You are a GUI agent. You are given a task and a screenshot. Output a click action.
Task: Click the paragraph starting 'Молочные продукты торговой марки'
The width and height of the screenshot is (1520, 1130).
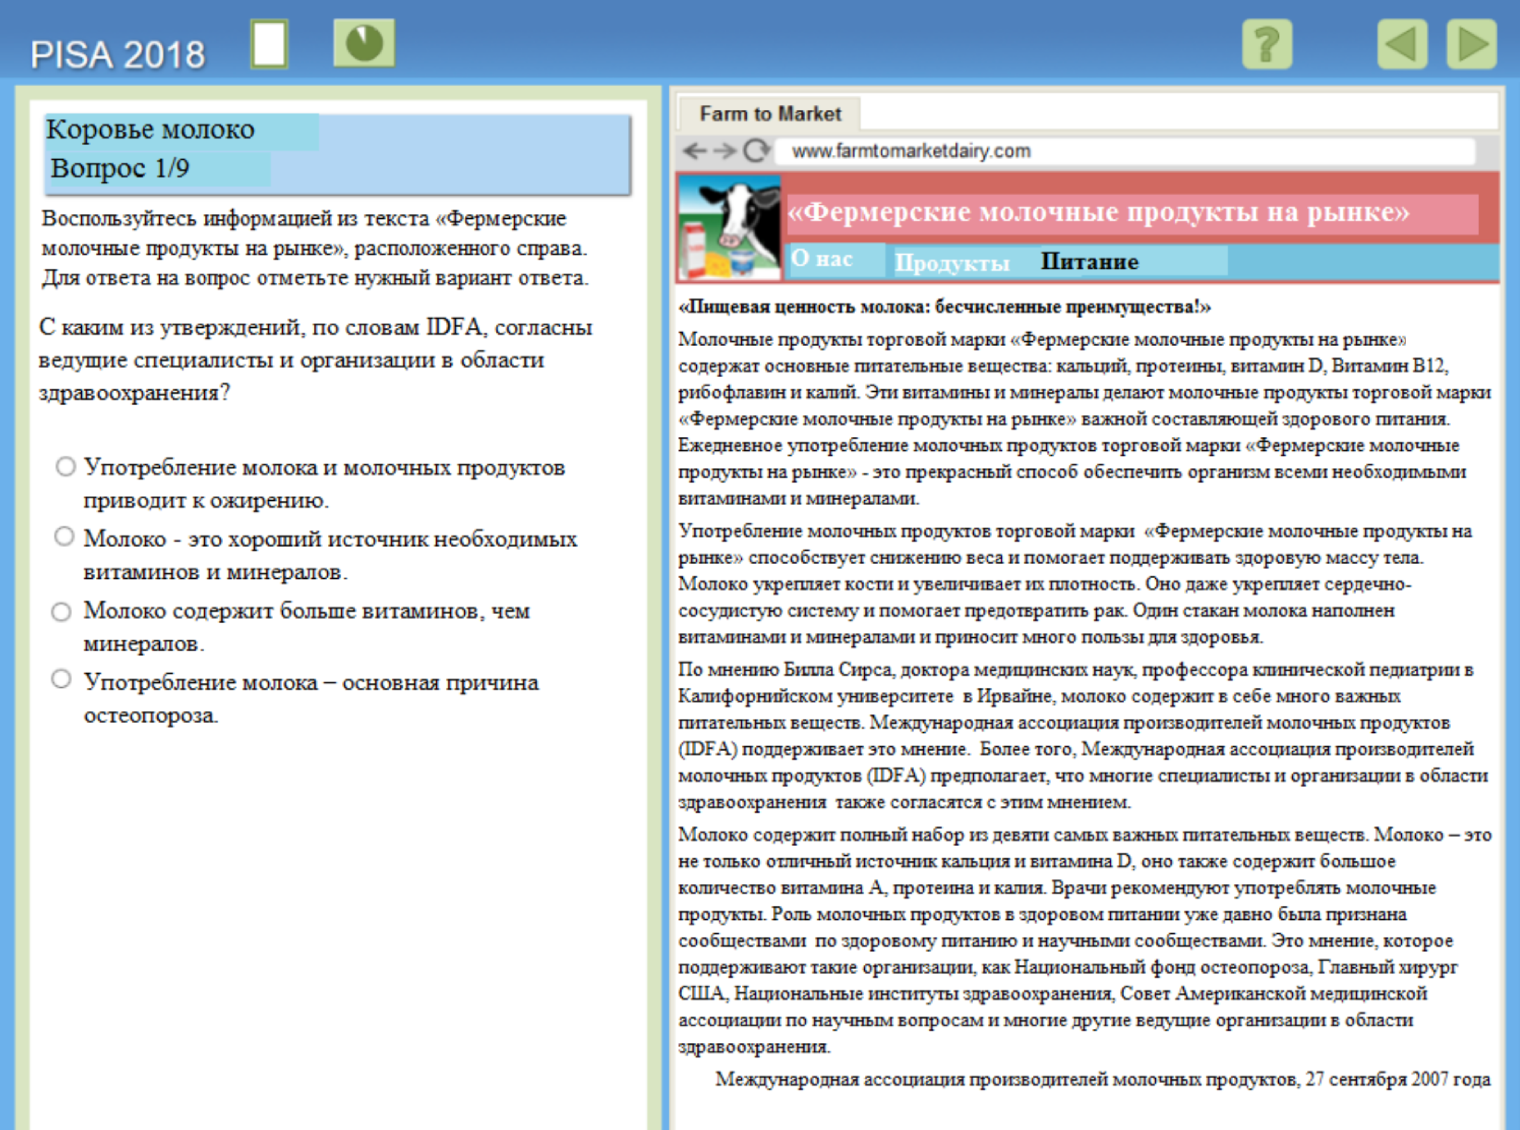pyautogui.click(x=1085, y=418)
